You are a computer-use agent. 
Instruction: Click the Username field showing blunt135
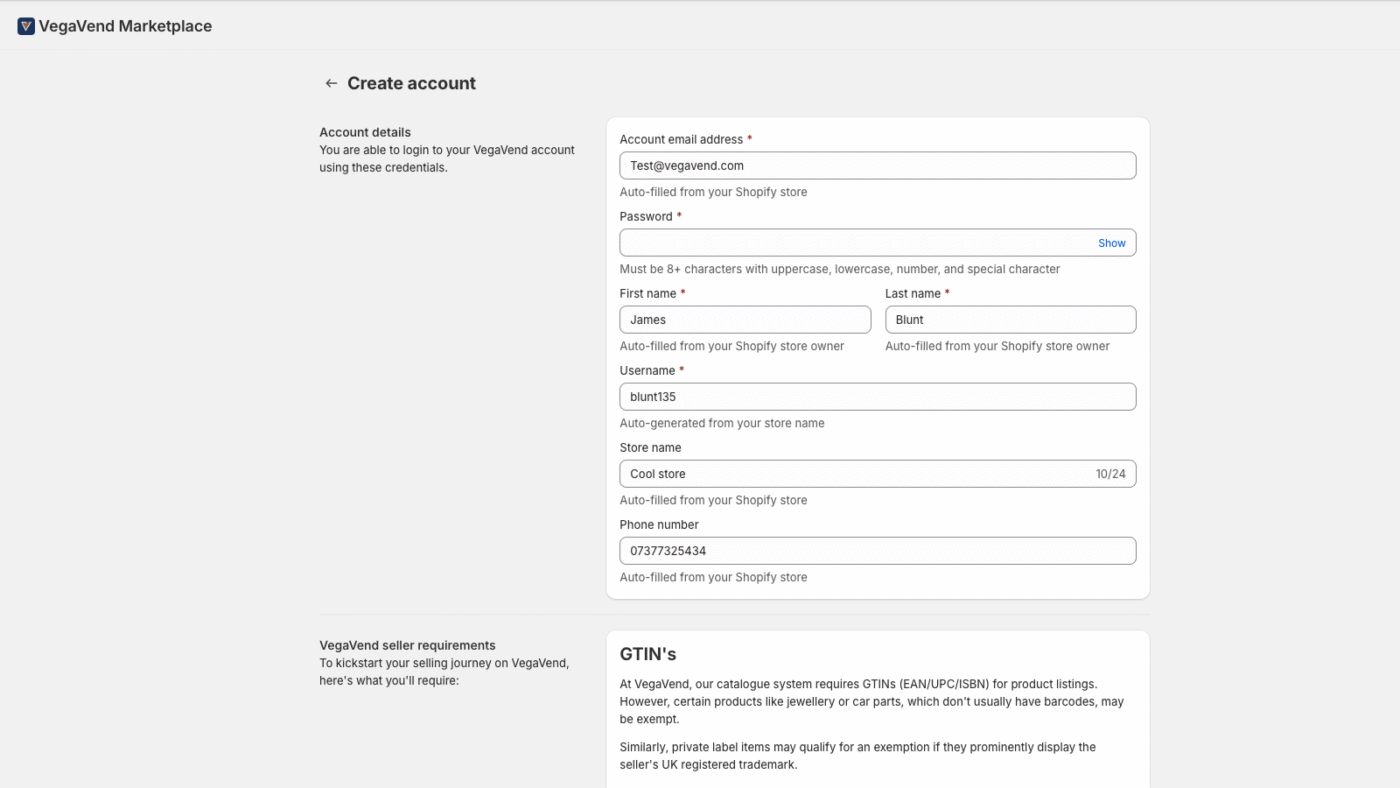click(877, 397)
